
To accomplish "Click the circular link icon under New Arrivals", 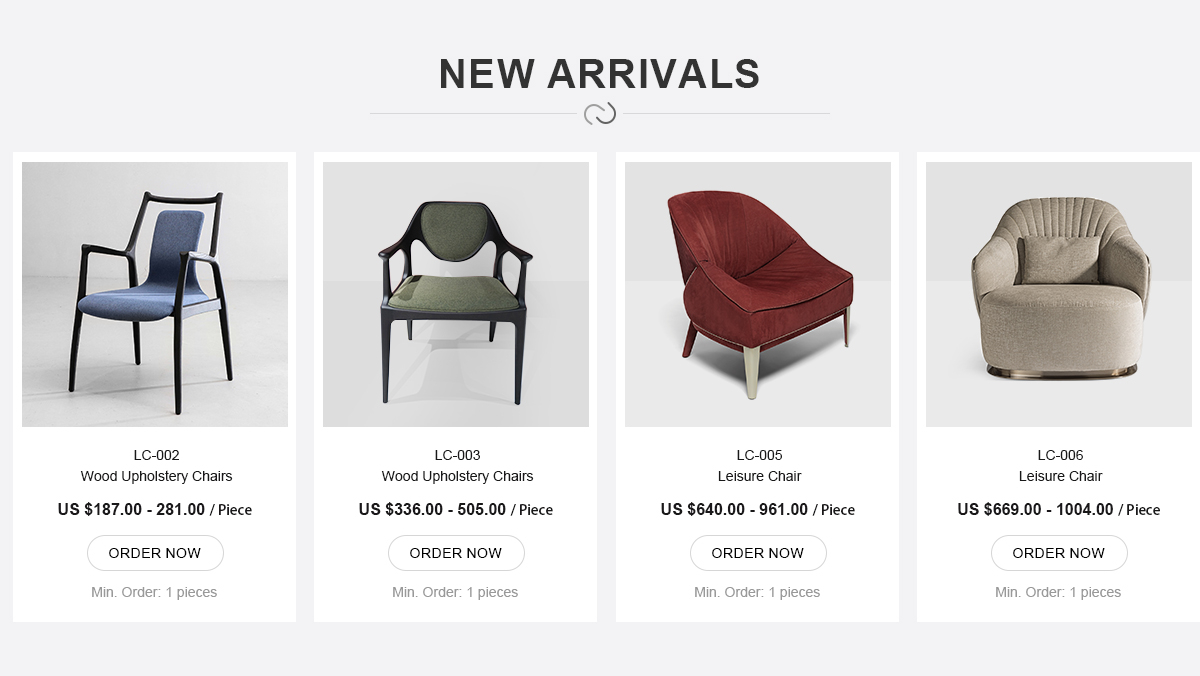I will [x=600, y=114].
